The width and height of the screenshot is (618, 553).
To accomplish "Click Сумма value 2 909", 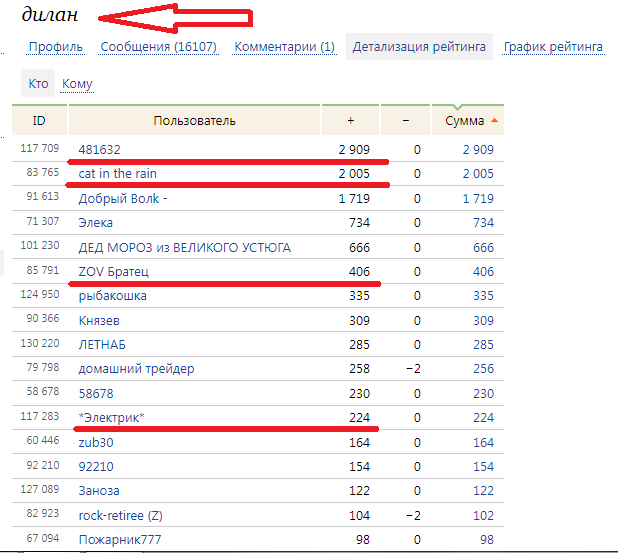I will click(478, 149).
